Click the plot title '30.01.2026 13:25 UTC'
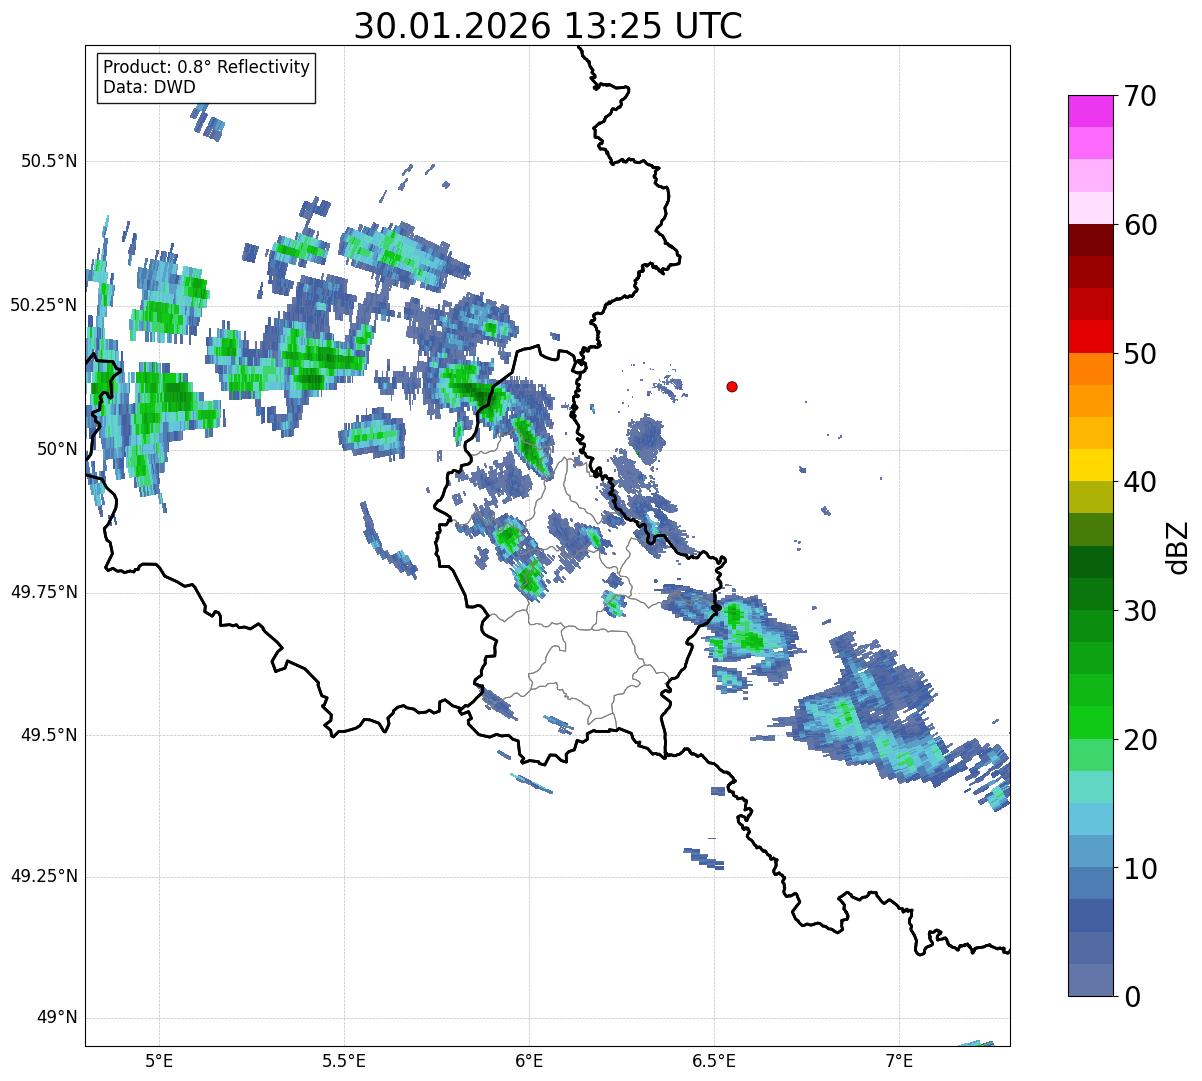Image resolution: width=1202 pixels, height=1081 pixels. tap(548, 26)
